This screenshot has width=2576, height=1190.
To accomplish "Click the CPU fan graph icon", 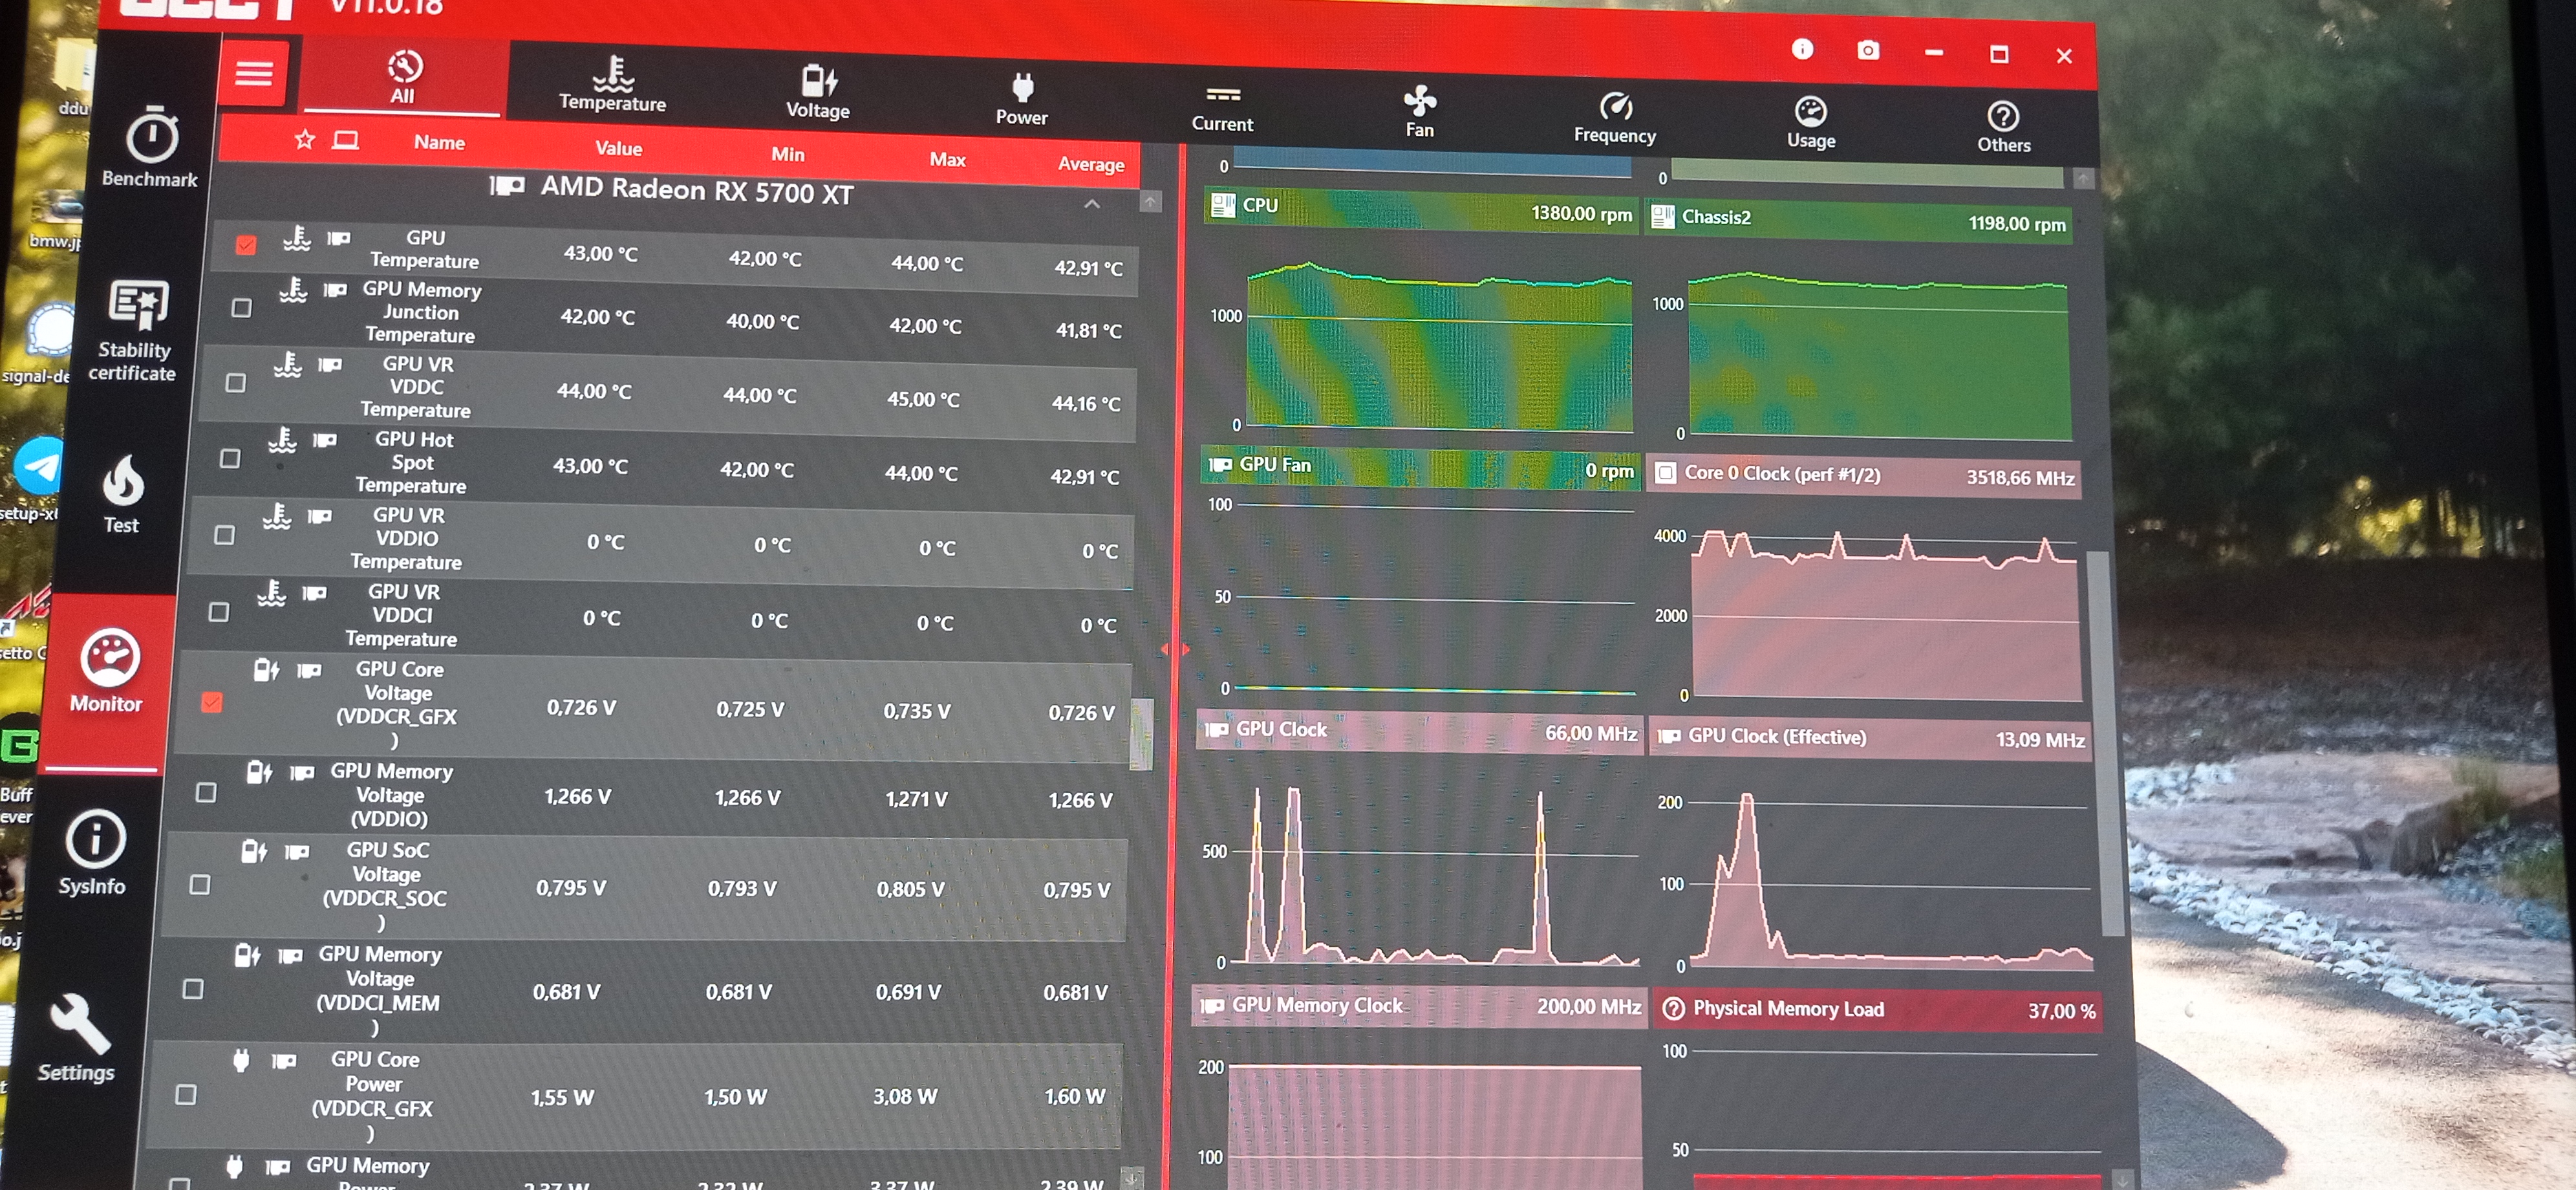I will coord(1222,205).
